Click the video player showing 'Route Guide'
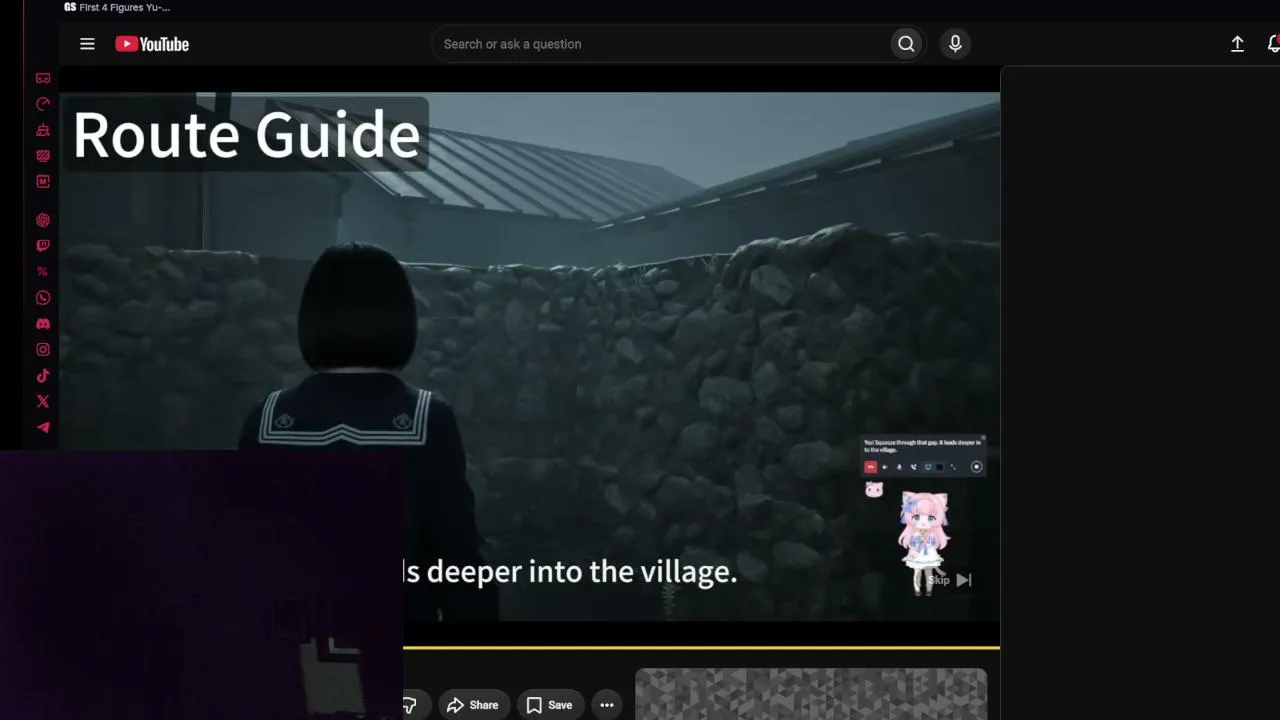Screen dimensions: 1280x720 point(530,357)
